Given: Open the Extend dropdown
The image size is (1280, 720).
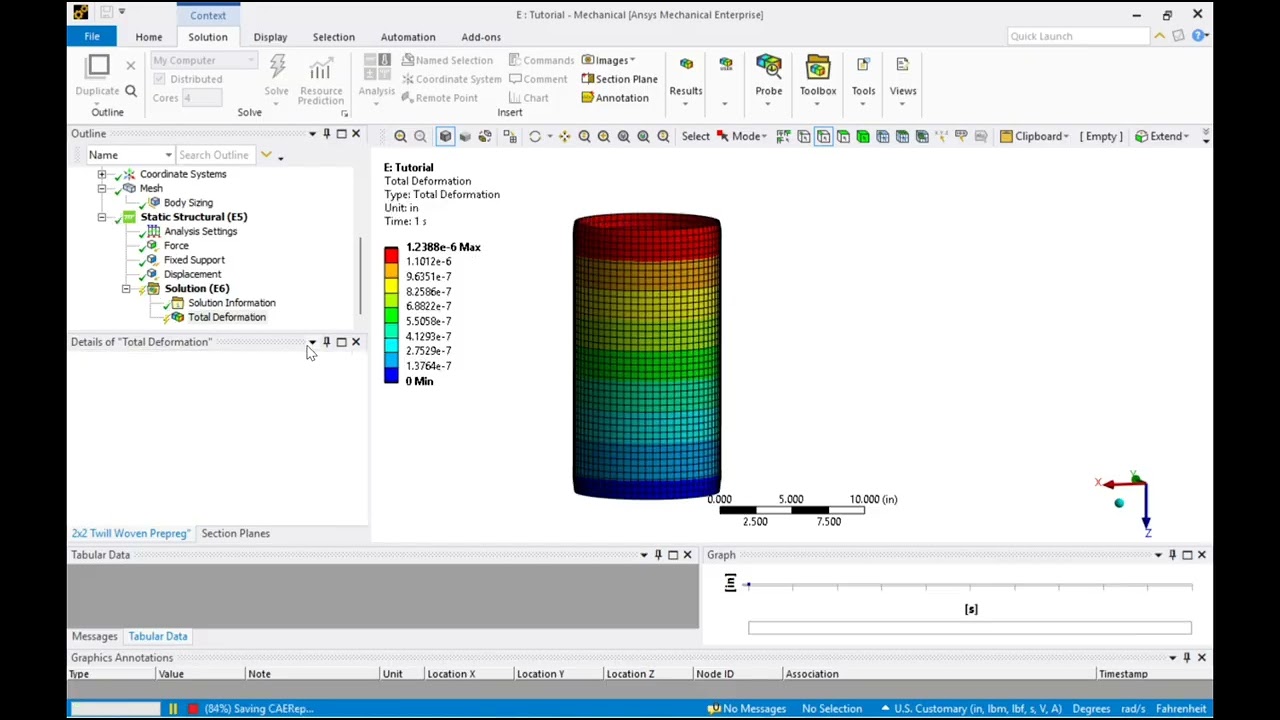Looking at the screenshot, I should pos(1162,136).
